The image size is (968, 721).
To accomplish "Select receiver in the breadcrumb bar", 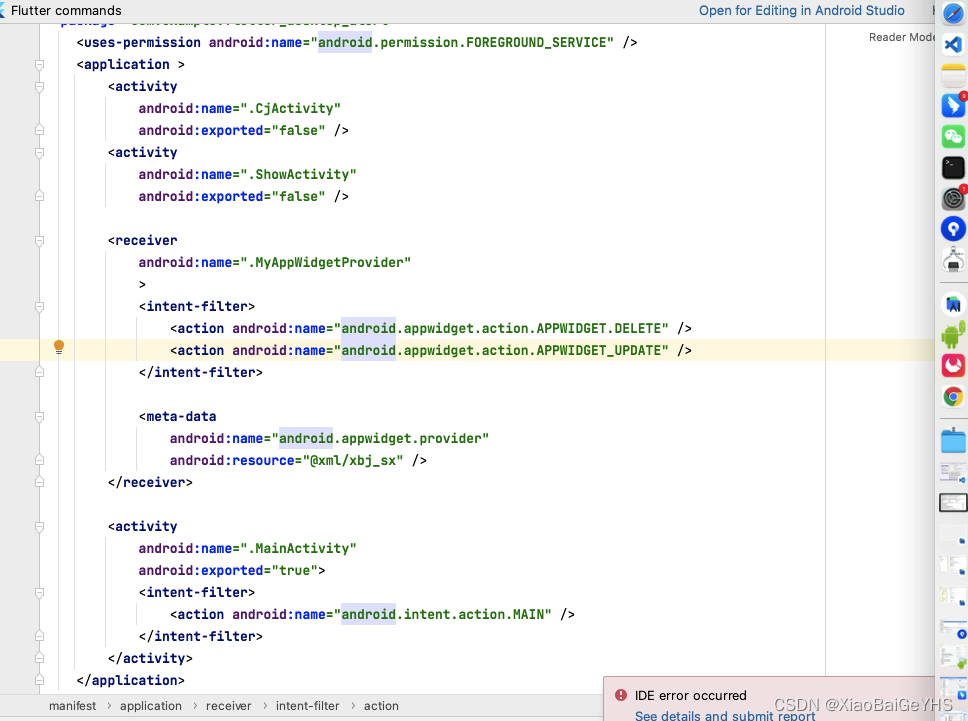I will click(228, 706).
